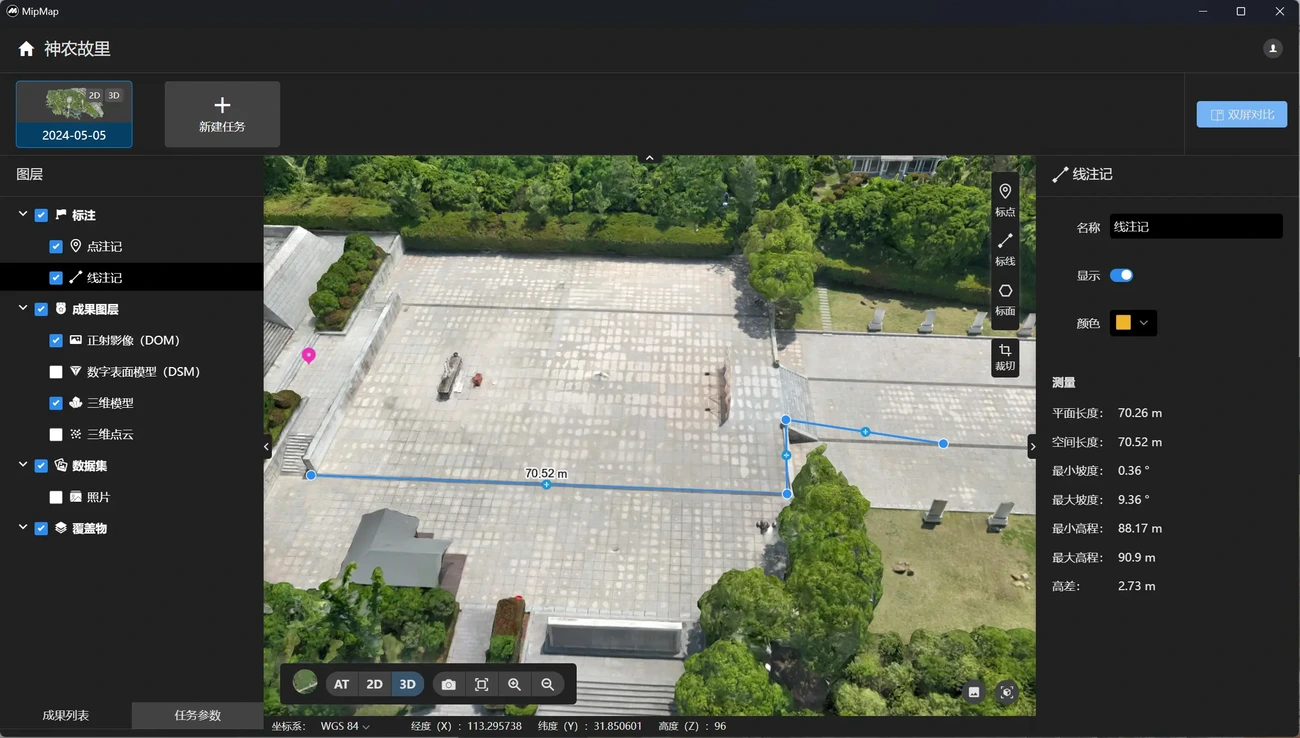The image size is (1300, 738).
Task: Open the yellow 颜色 color swatch picker
Action: [1133, 323]
